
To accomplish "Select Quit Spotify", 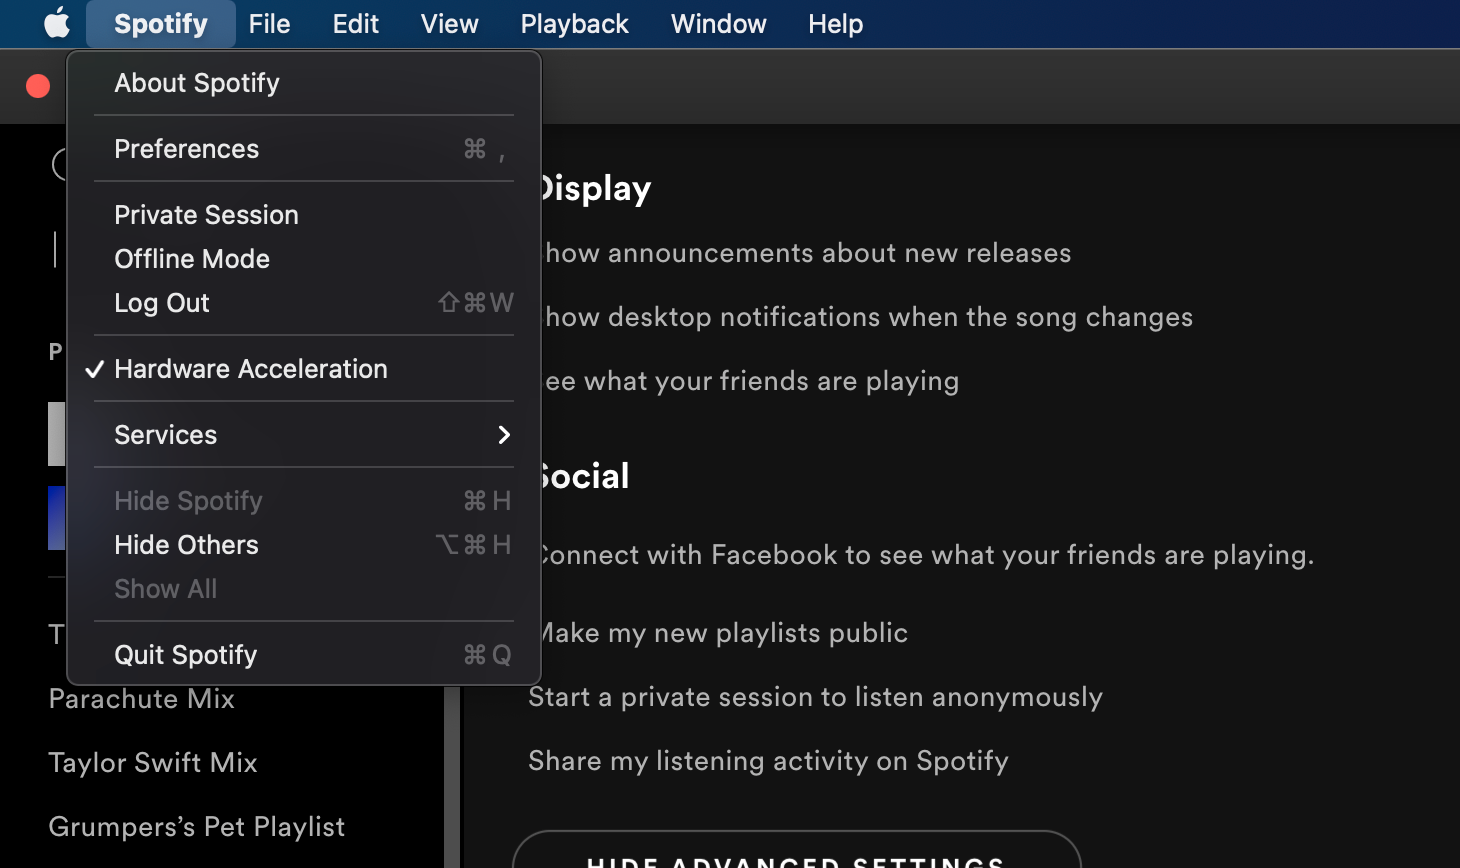I will [x=186, y=655].
